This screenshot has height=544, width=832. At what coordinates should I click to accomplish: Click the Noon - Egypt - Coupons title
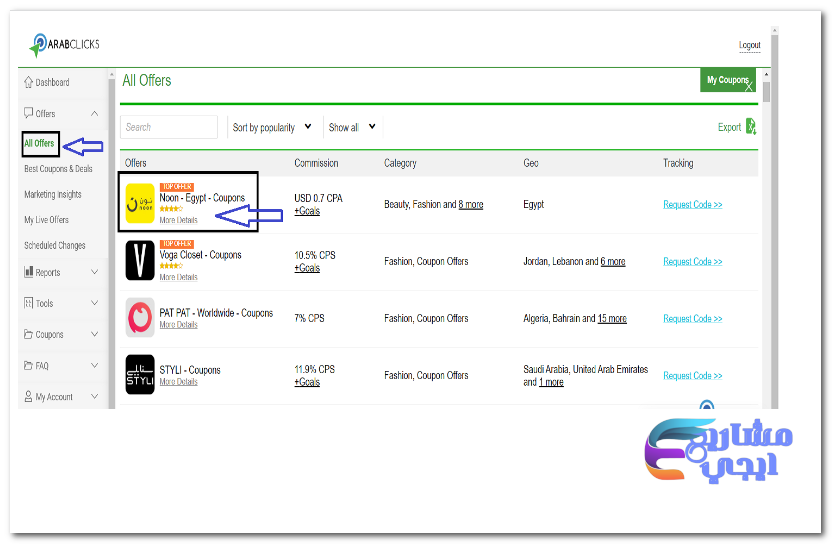tap(202, 198)
